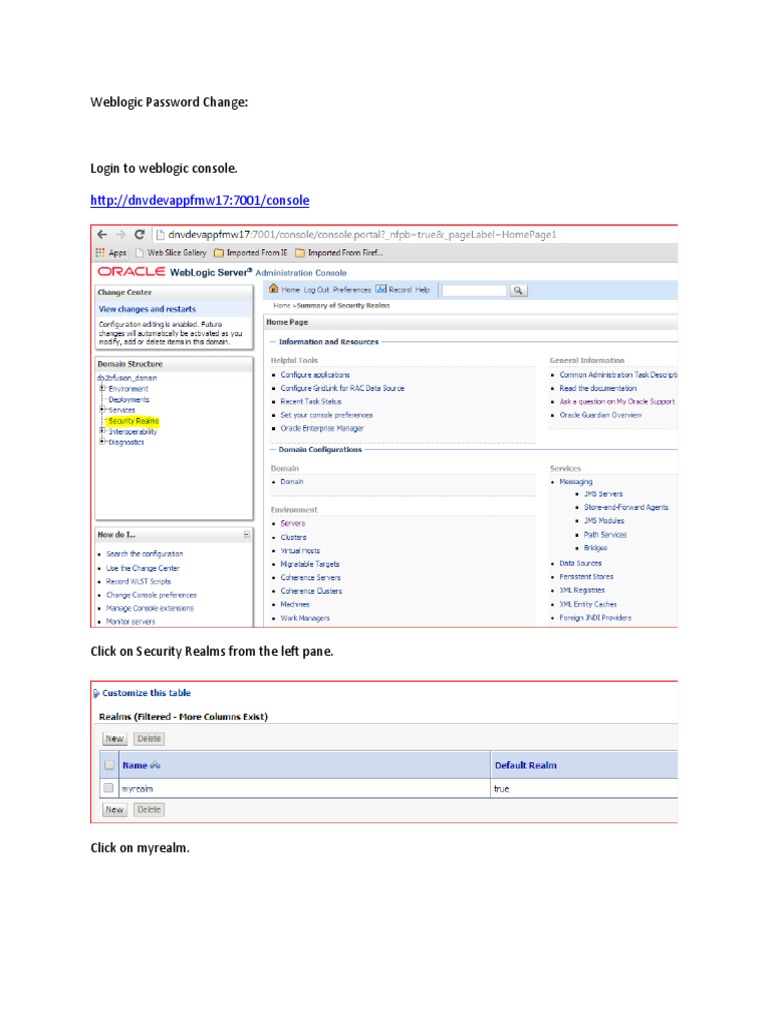Open the Work Managers link

point(305,618)
